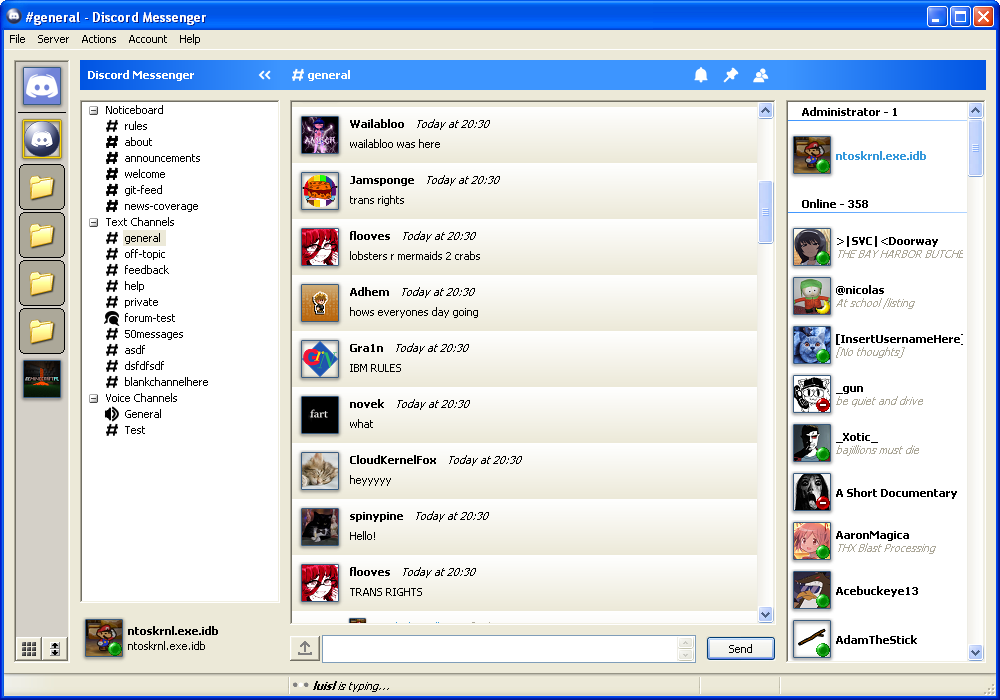This screenshot has width=1000, height=700.
Task: Click the Send button
Action: click(x=740, y=648)
